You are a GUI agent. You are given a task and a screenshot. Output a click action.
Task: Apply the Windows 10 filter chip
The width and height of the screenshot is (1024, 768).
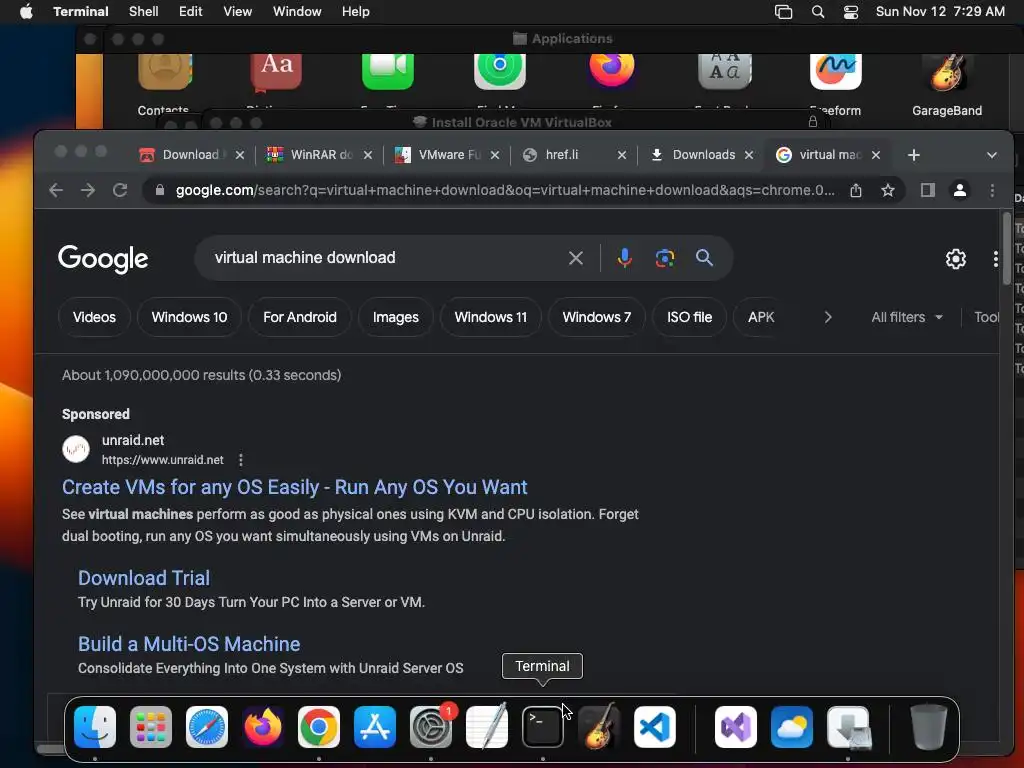(189, 317)
